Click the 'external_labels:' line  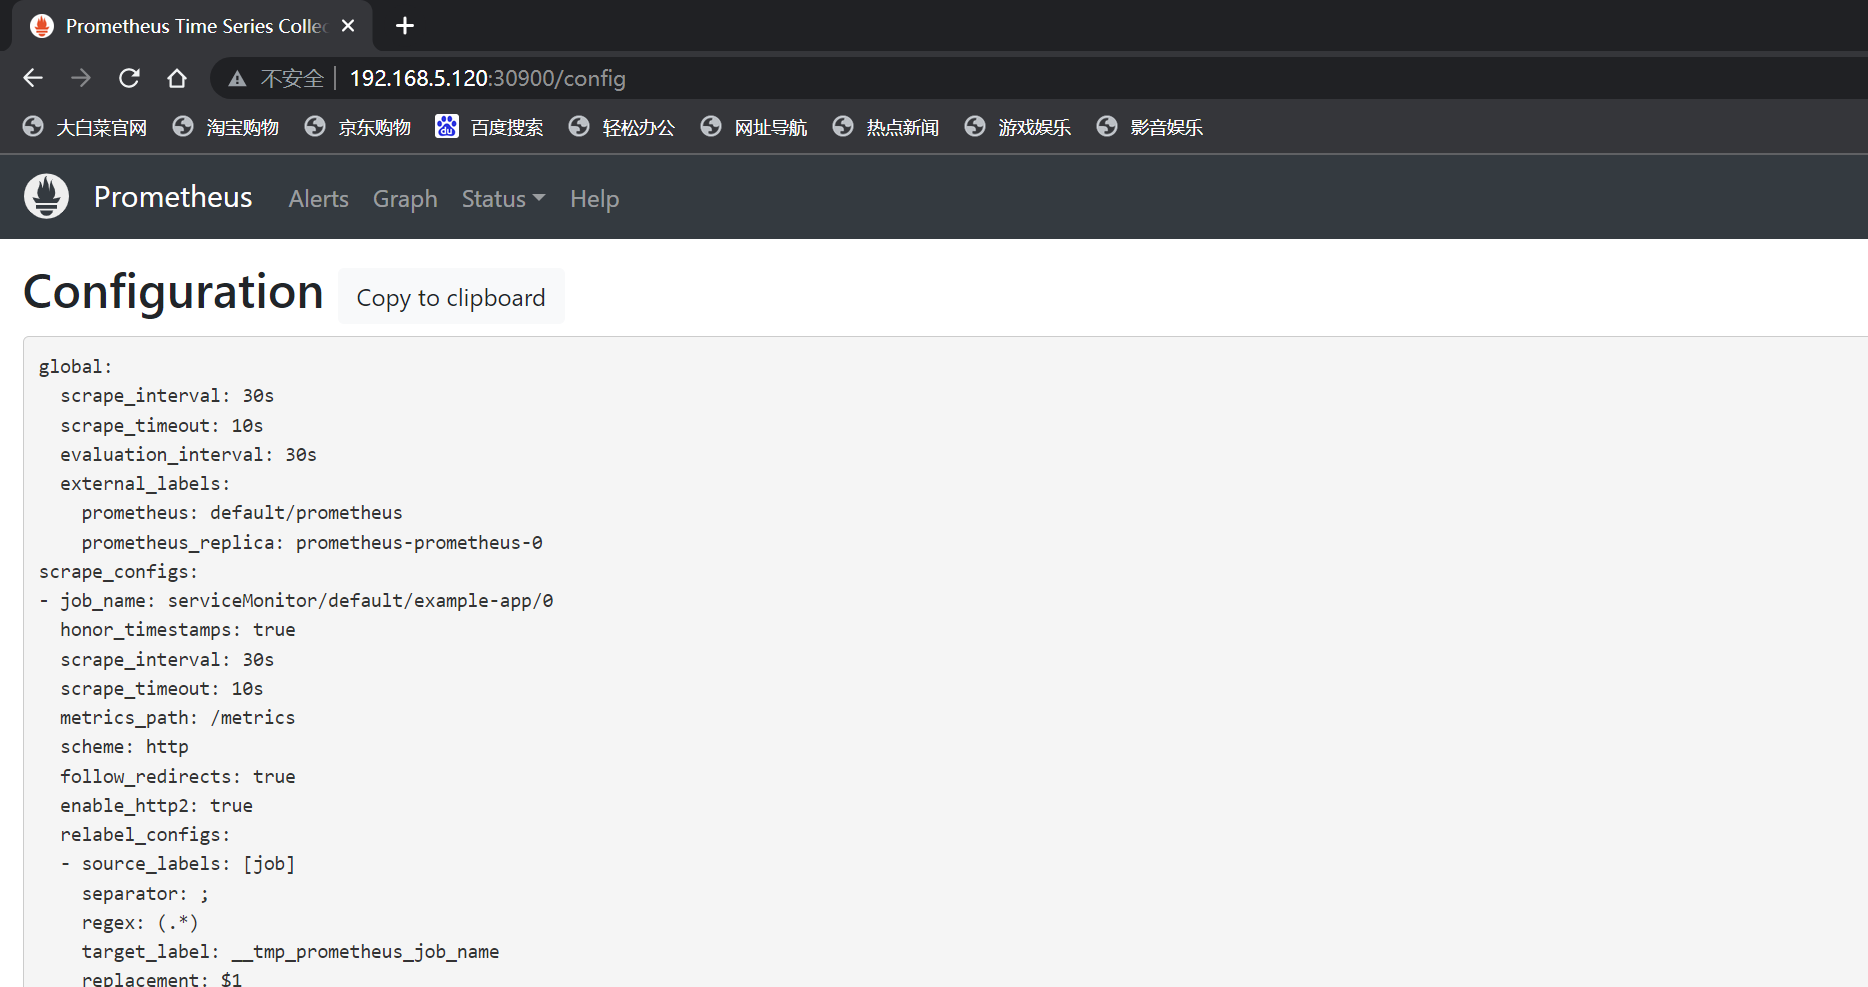pos(145,484)
